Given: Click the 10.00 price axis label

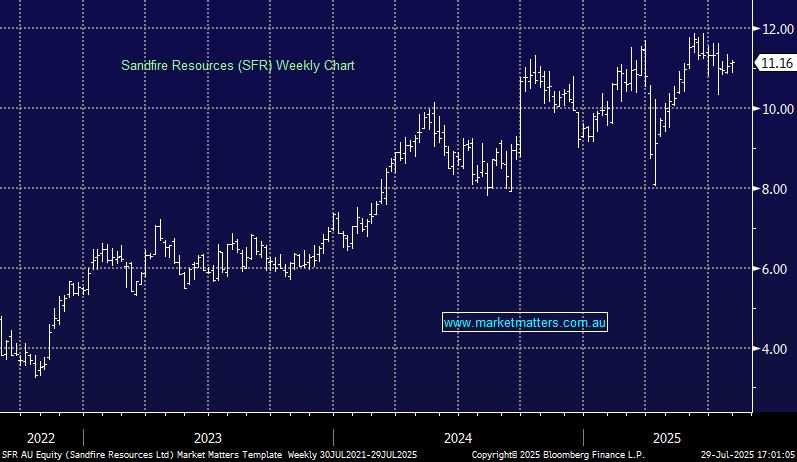Looking at the screenshot, I should click(778, 109).
